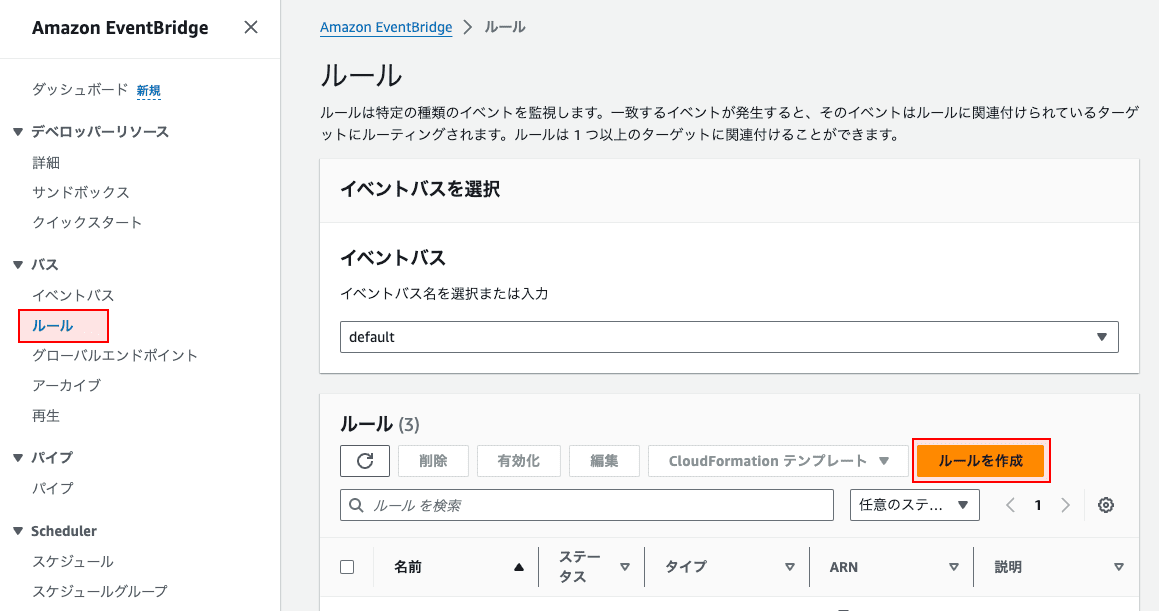The image size is (1159, 611).
Task: Open パイプ item in the sidebar
Action: click(x=52, y=488)
